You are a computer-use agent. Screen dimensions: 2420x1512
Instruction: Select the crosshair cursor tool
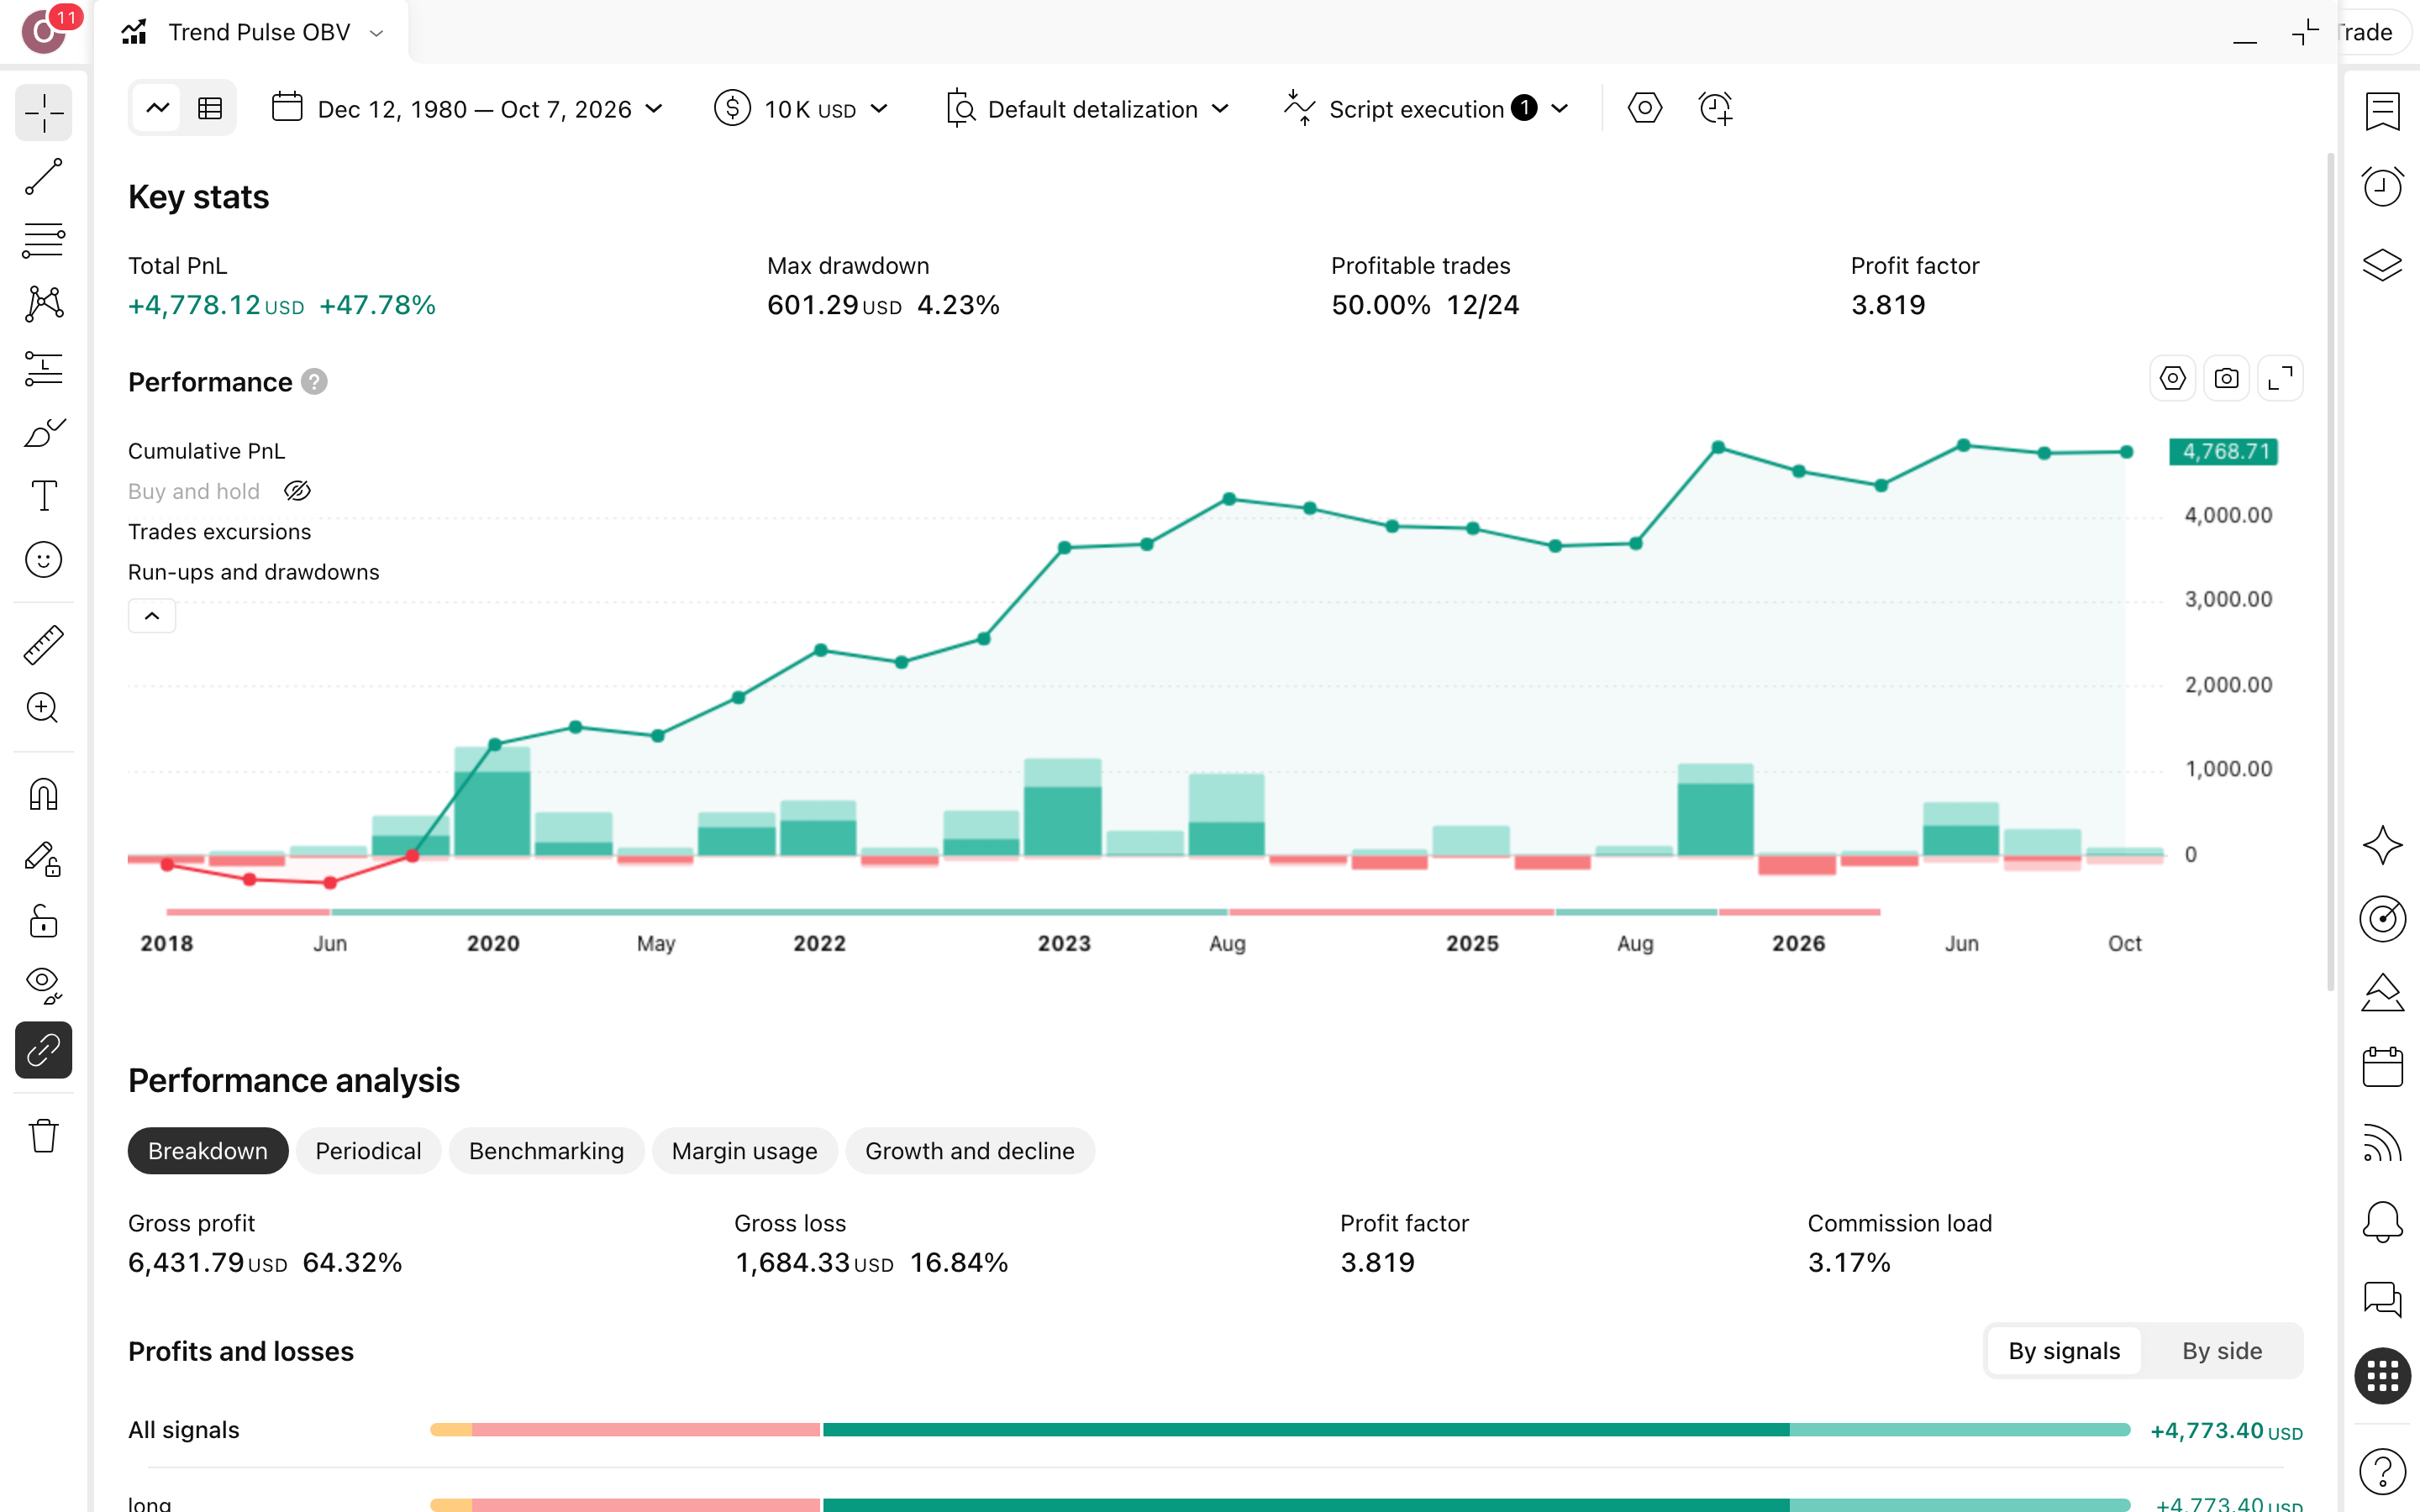tap(44, 113)
